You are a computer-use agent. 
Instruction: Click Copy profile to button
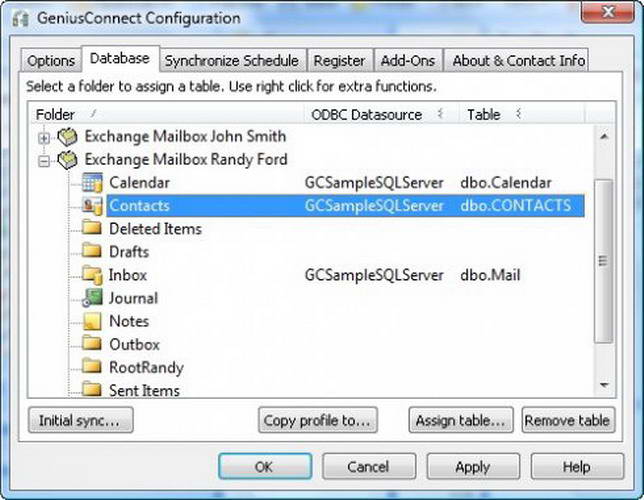pos(318,420)
